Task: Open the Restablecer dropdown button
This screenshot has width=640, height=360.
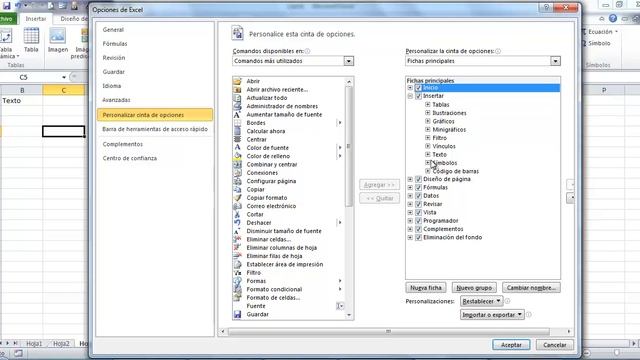Action: pyautogui.click(x=482, y=301)
